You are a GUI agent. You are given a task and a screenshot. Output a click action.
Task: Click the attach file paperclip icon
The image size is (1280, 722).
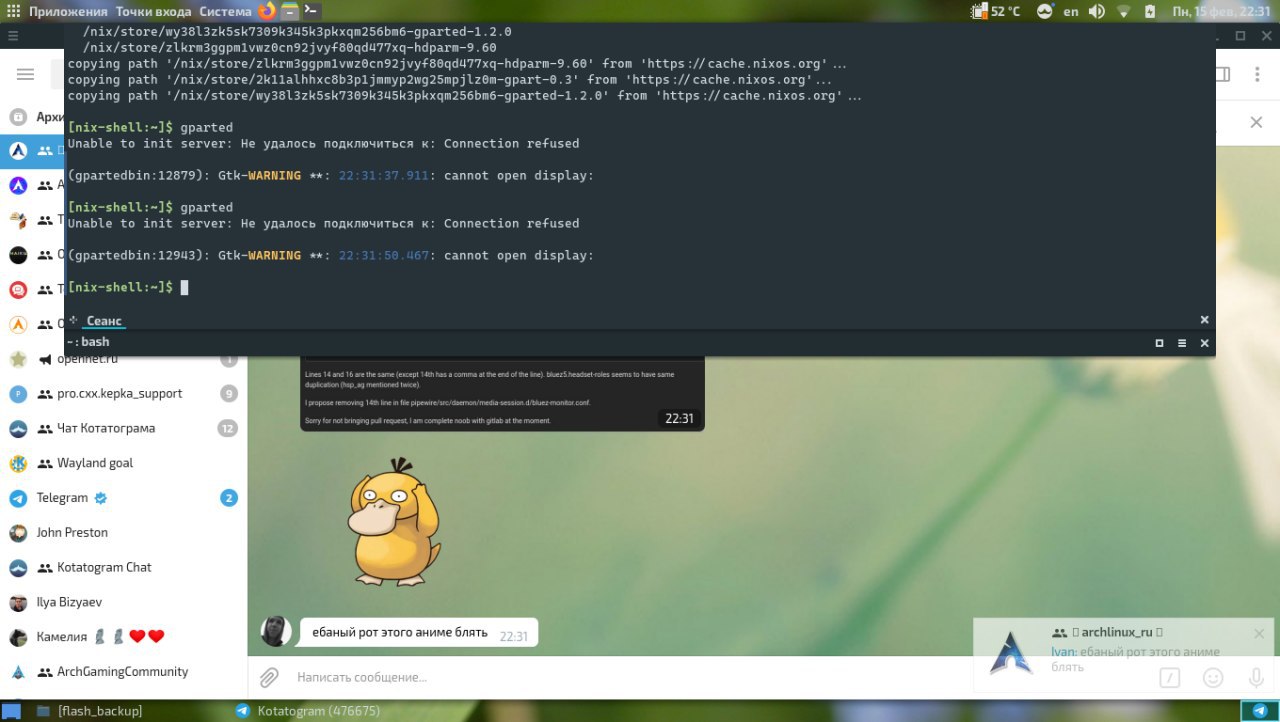coord(268,677)
